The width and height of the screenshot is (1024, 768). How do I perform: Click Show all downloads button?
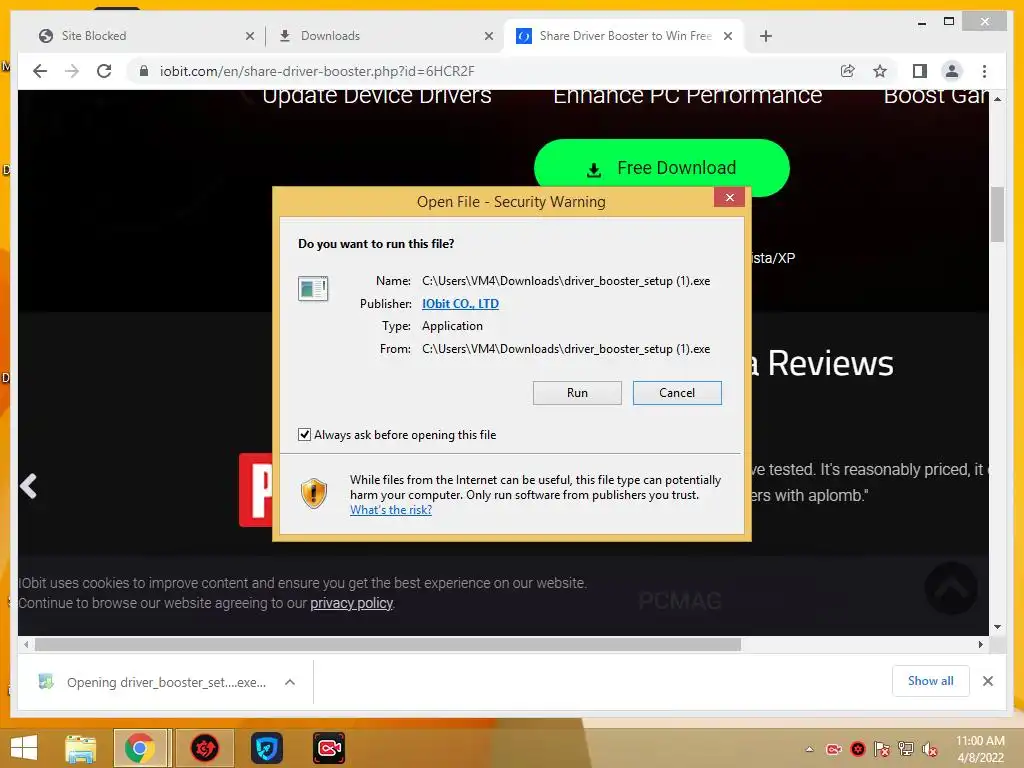(931, 681)
